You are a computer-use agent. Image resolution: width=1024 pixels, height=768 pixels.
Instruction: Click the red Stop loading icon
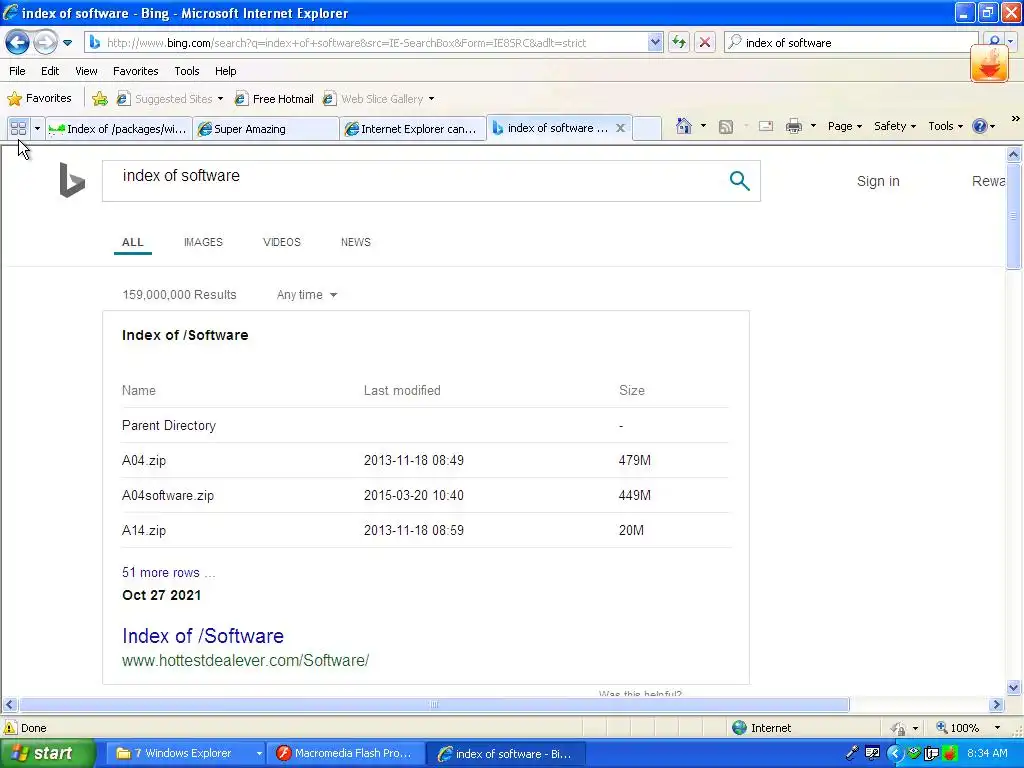click(x=705, y=43)
